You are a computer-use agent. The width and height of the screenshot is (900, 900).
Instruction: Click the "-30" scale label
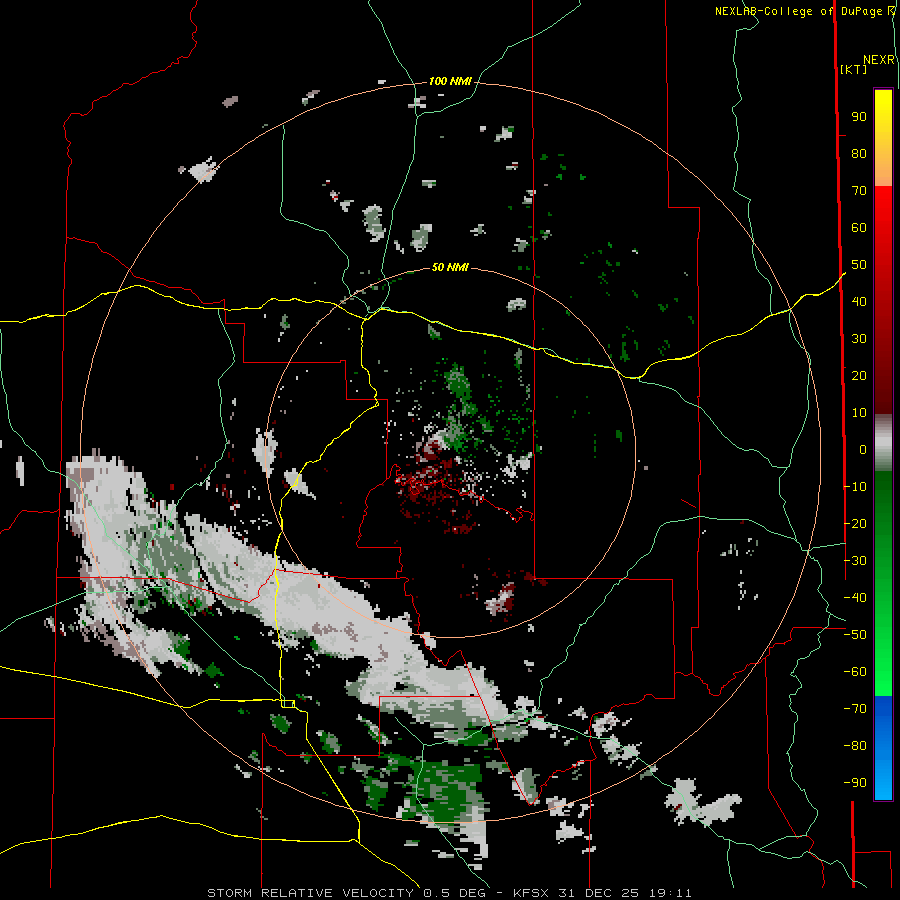[855, 561]
